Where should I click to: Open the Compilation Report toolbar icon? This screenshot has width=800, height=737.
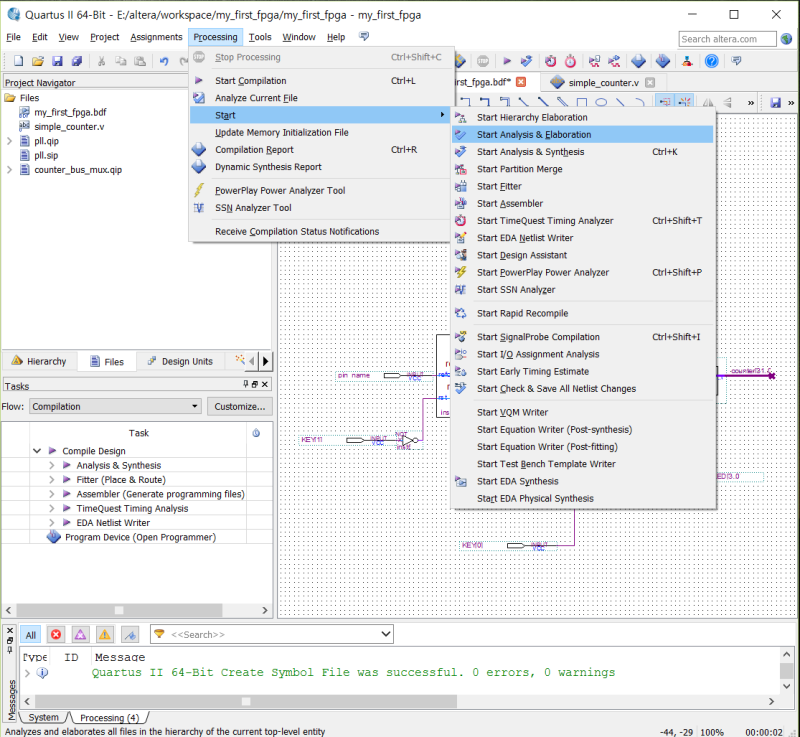(638, 62)
